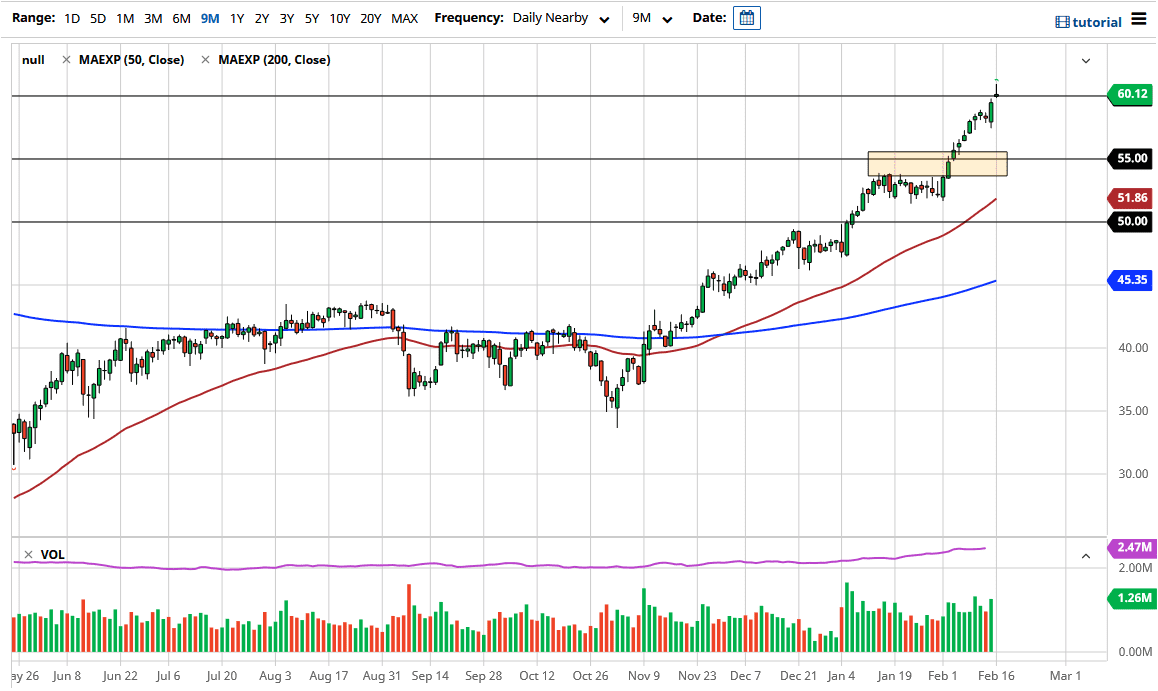The width and height of the screenshot is (1158, 691).
Task: Click the film icon beside tutorial
Action: tap(1062, 22)
